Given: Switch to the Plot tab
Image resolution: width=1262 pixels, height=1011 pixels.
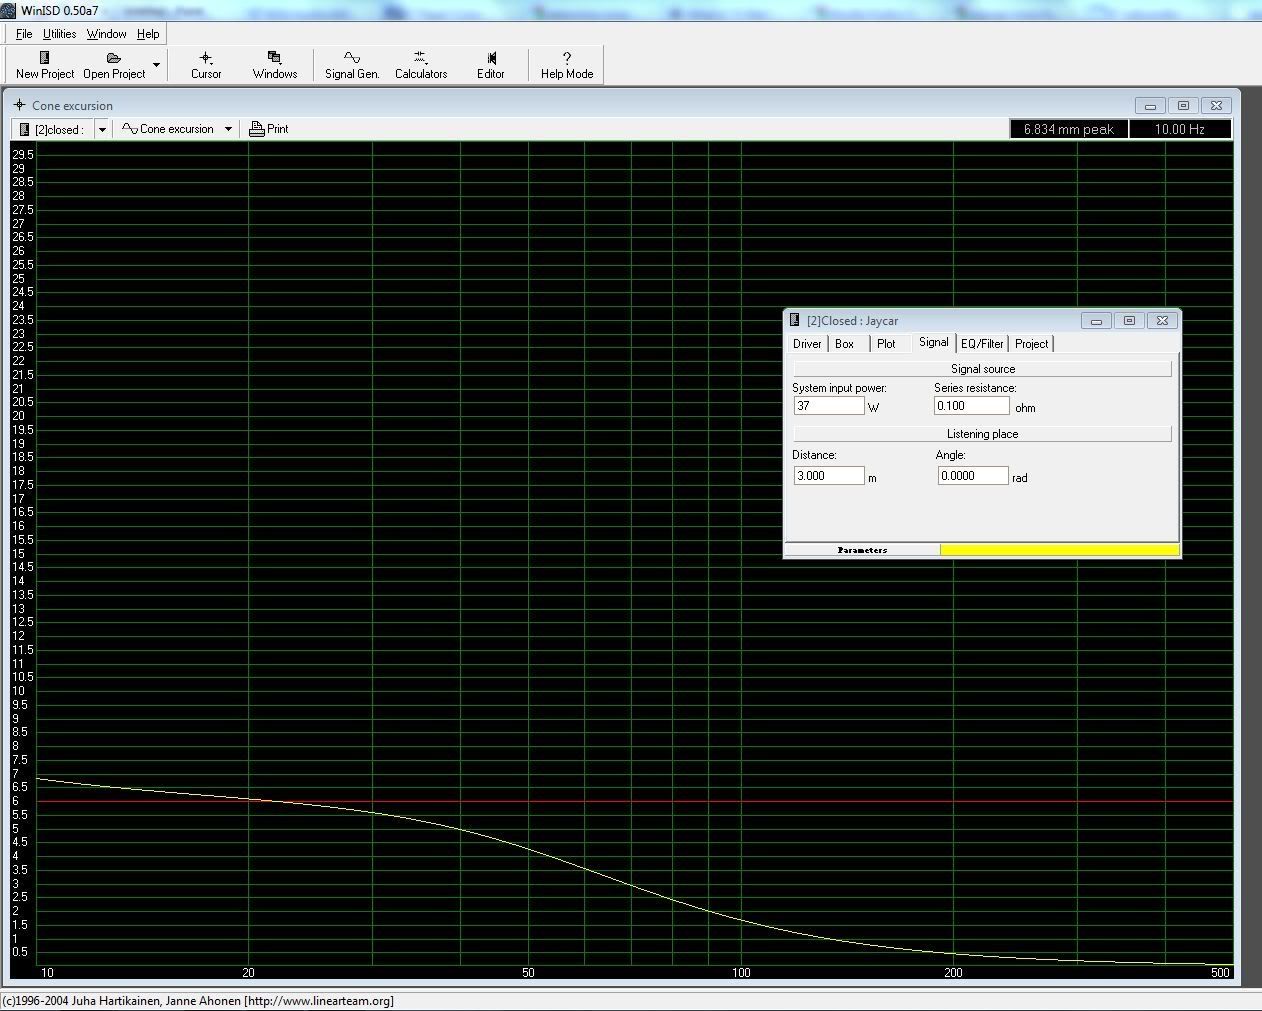Looking at the screenshot, I should [x=886, y=344].
